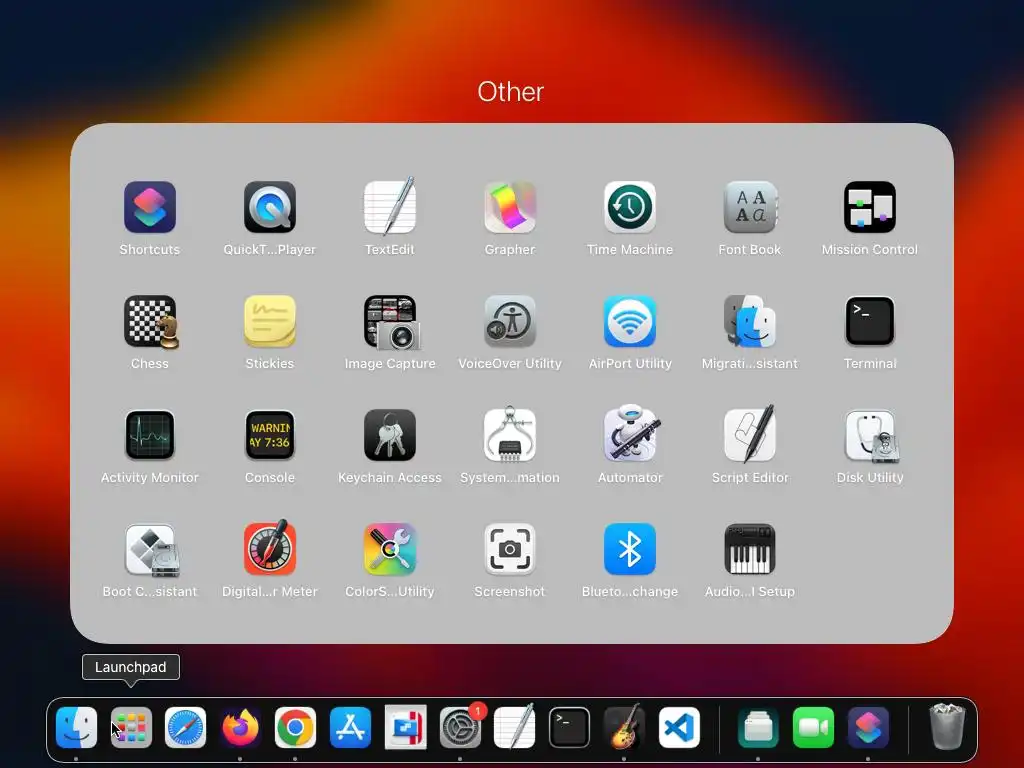Launch Terminal from the Other folder
Image resolution: width=1024 pixels, height=768 pixels.
coord(870,321)
